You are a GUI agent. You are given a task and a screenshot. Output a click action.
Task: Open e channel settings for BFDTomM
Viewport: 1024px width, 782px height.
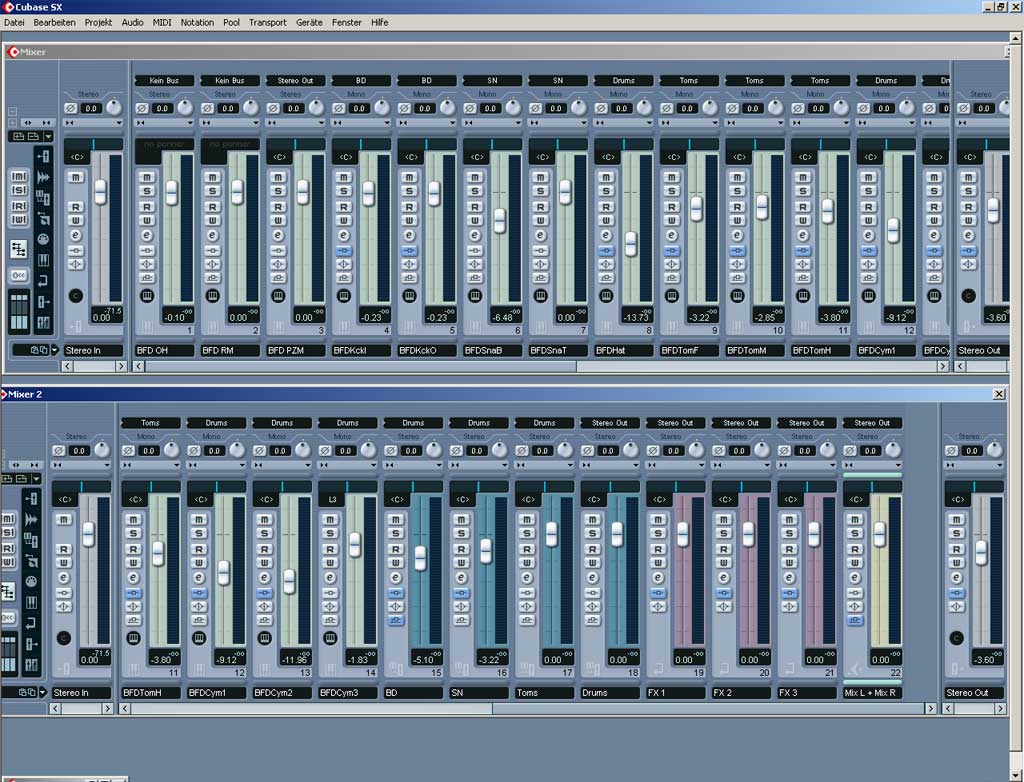coord(737,235)
